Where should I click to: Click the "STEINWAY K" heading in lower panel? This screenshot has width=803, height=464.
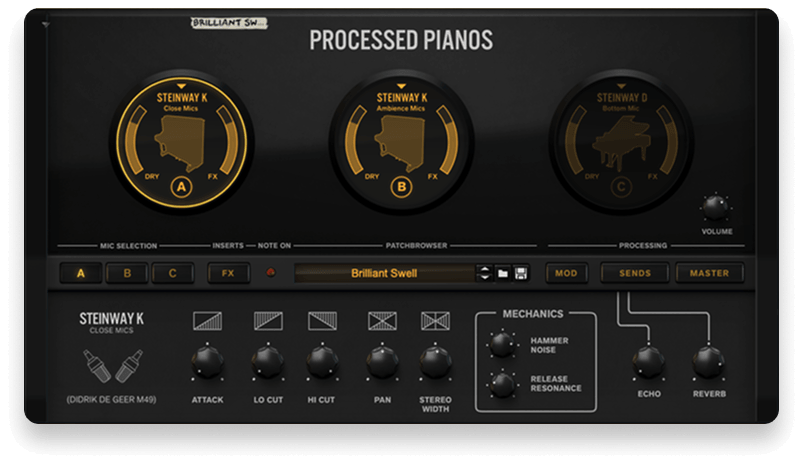pyautogui.click(x=111, y=319)
